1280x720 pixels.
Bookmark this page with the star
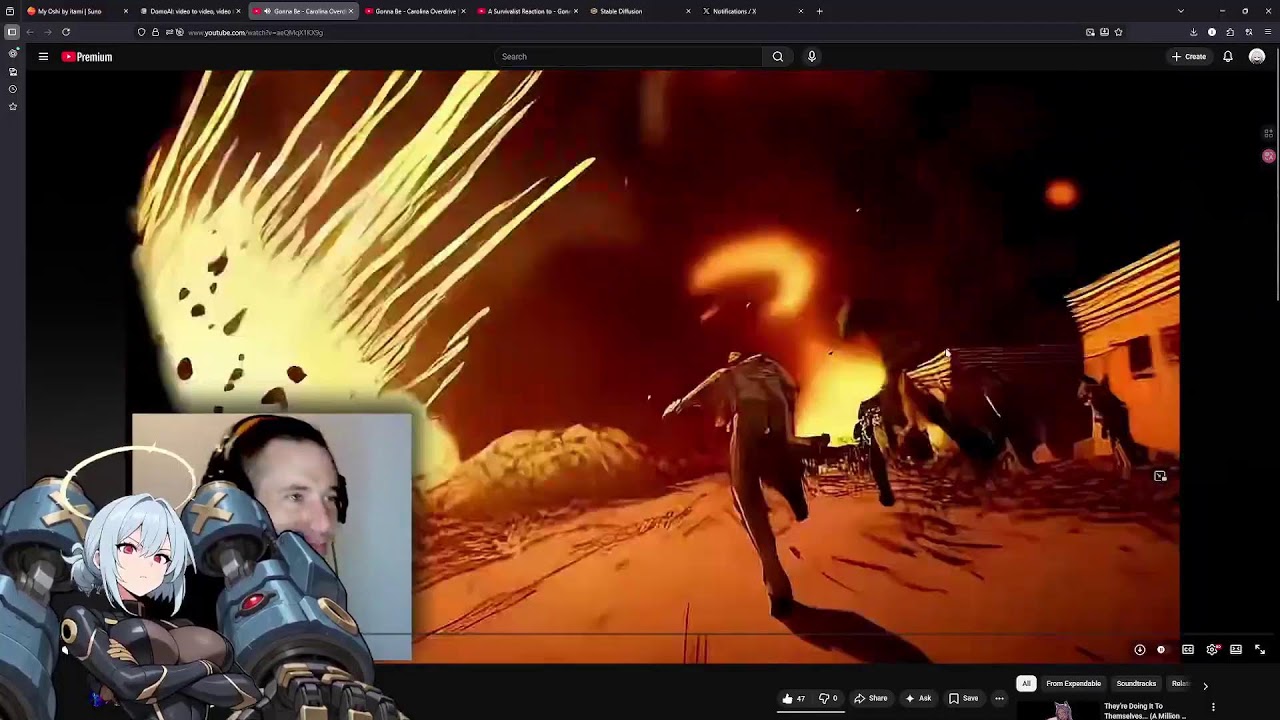[x=1118, y=32]
